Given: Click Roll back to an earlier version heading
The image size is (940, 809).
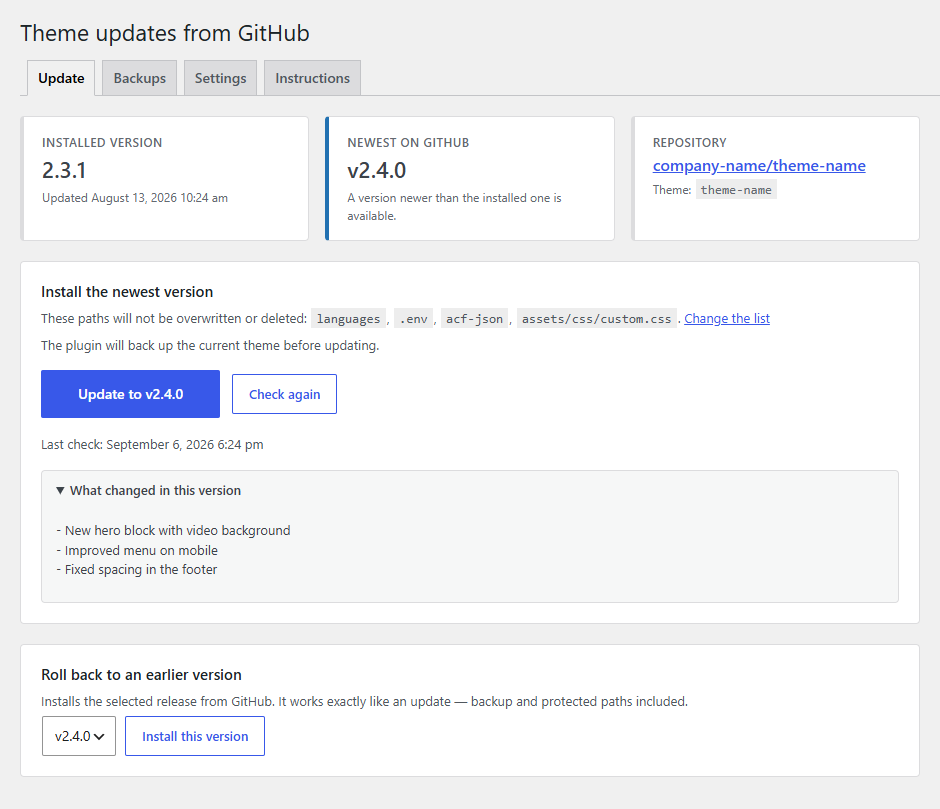Looking at the screenshot, I should (141, 675).
